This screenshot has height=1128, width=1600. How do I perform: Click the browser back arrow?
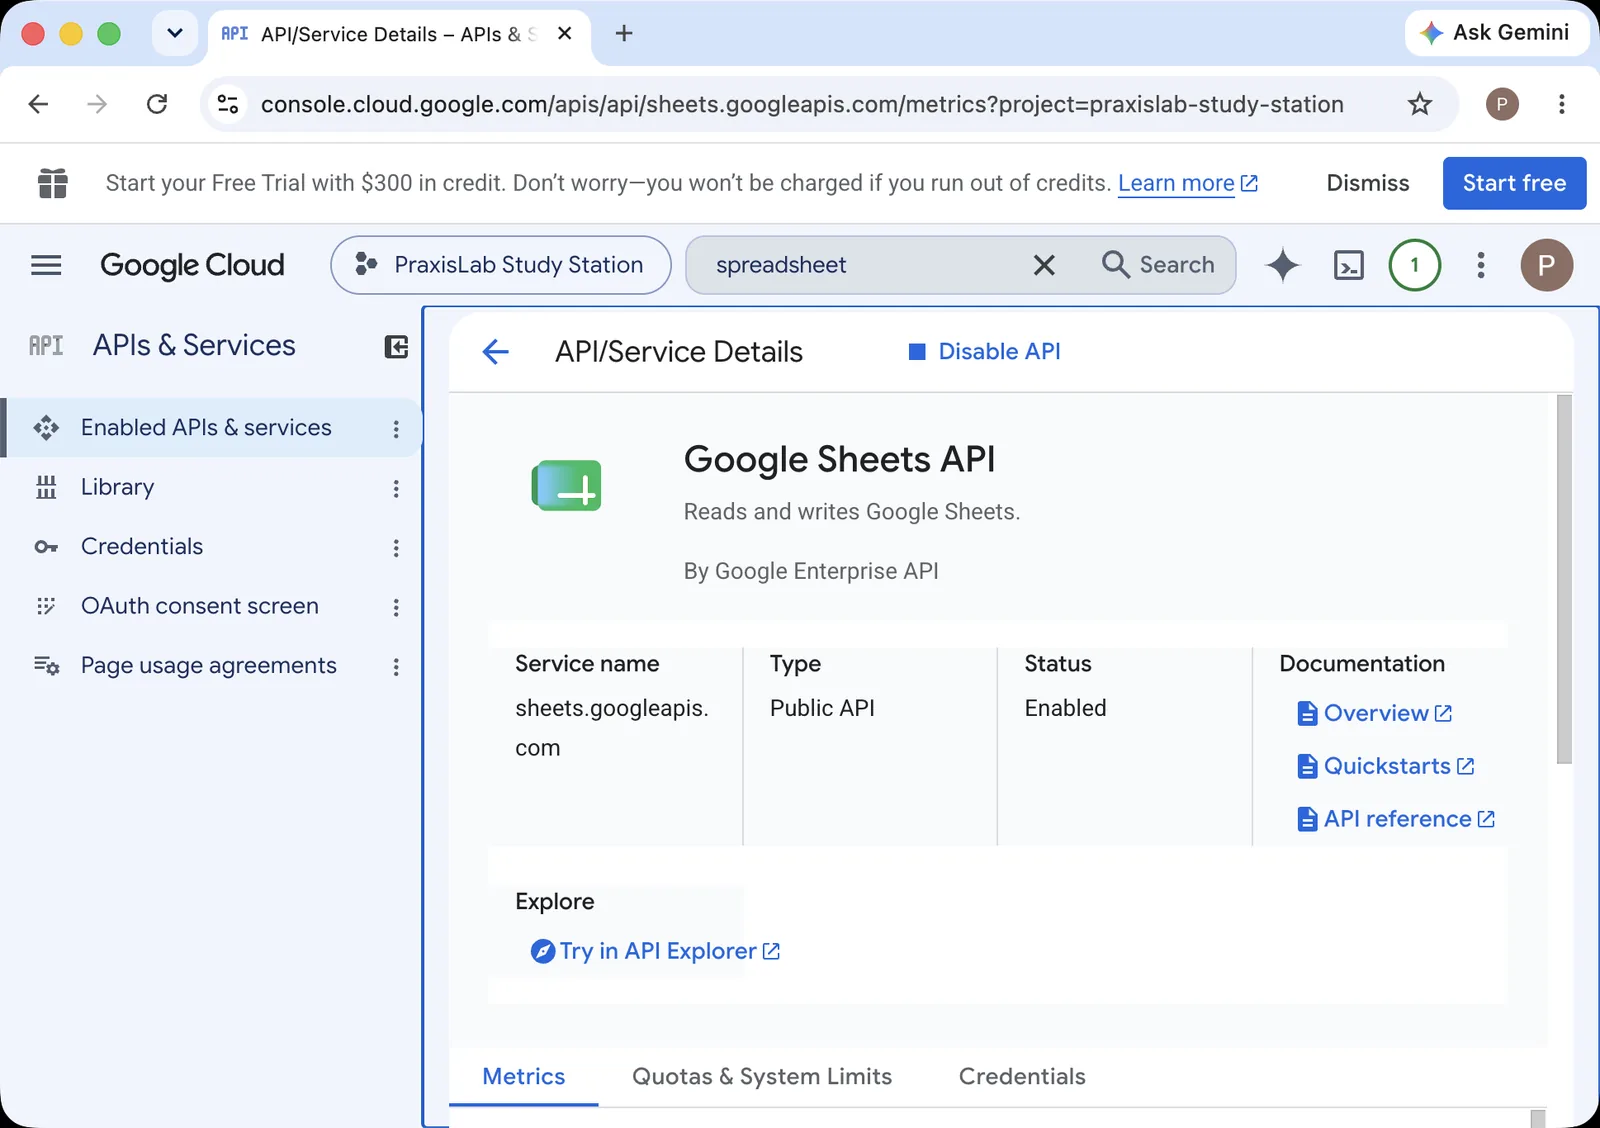[38, 104]
